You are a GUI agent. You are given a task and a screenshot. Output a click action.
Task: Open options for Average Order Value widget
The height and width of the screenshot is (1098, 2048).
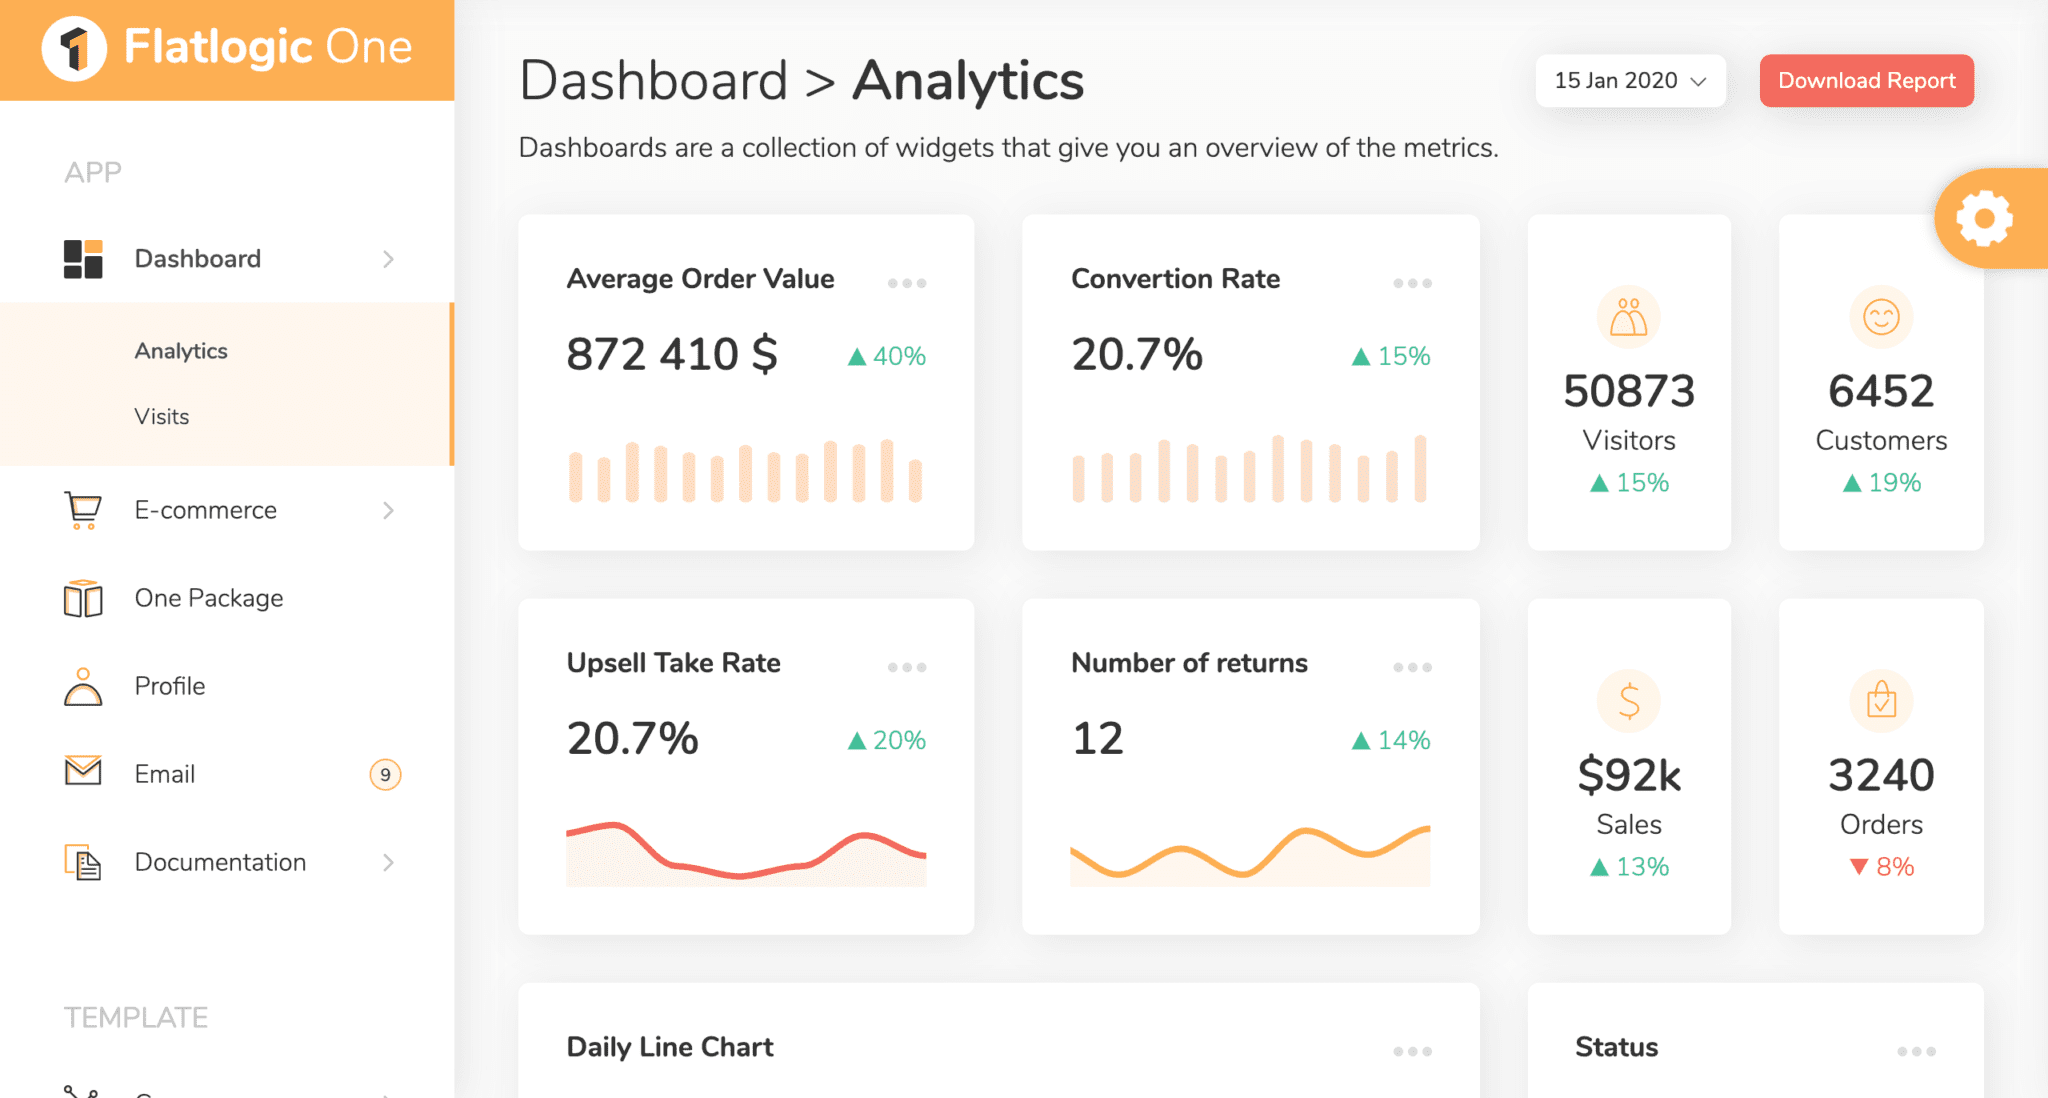(x=906, y=282)
